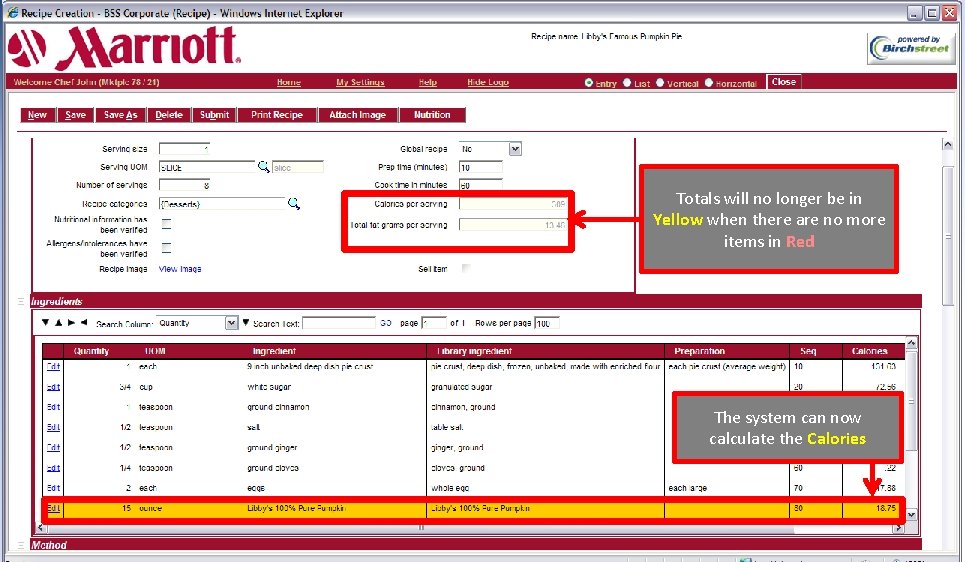Open Recipe categories lookup magnifier

pyautogui.click(x=294, y=203)
